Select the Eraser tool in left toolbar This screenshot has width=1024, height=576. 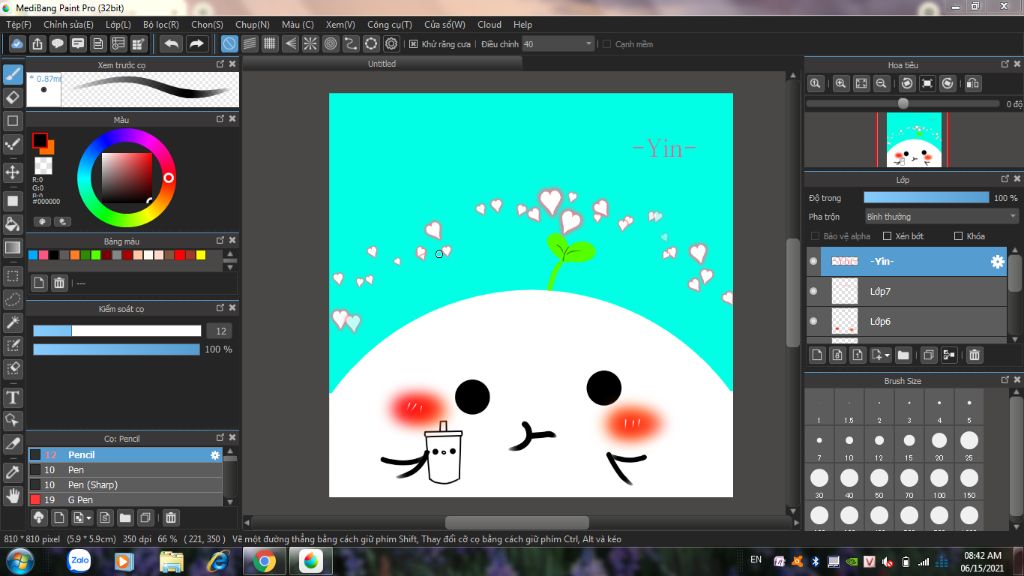coord(13,97)
